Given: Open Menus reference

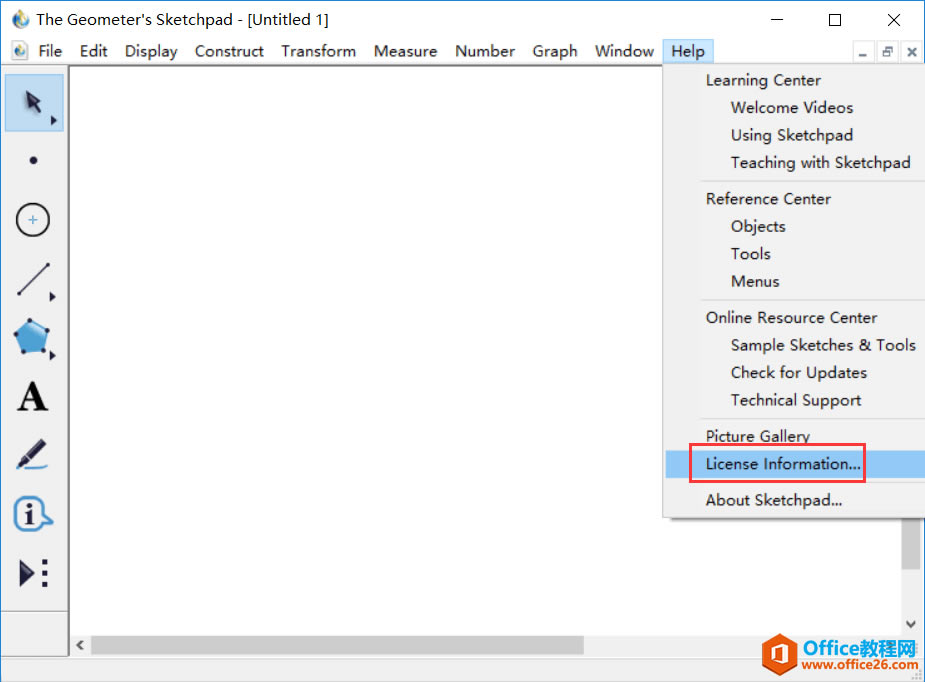Looking at the screenshot, I should pos(755,281).
